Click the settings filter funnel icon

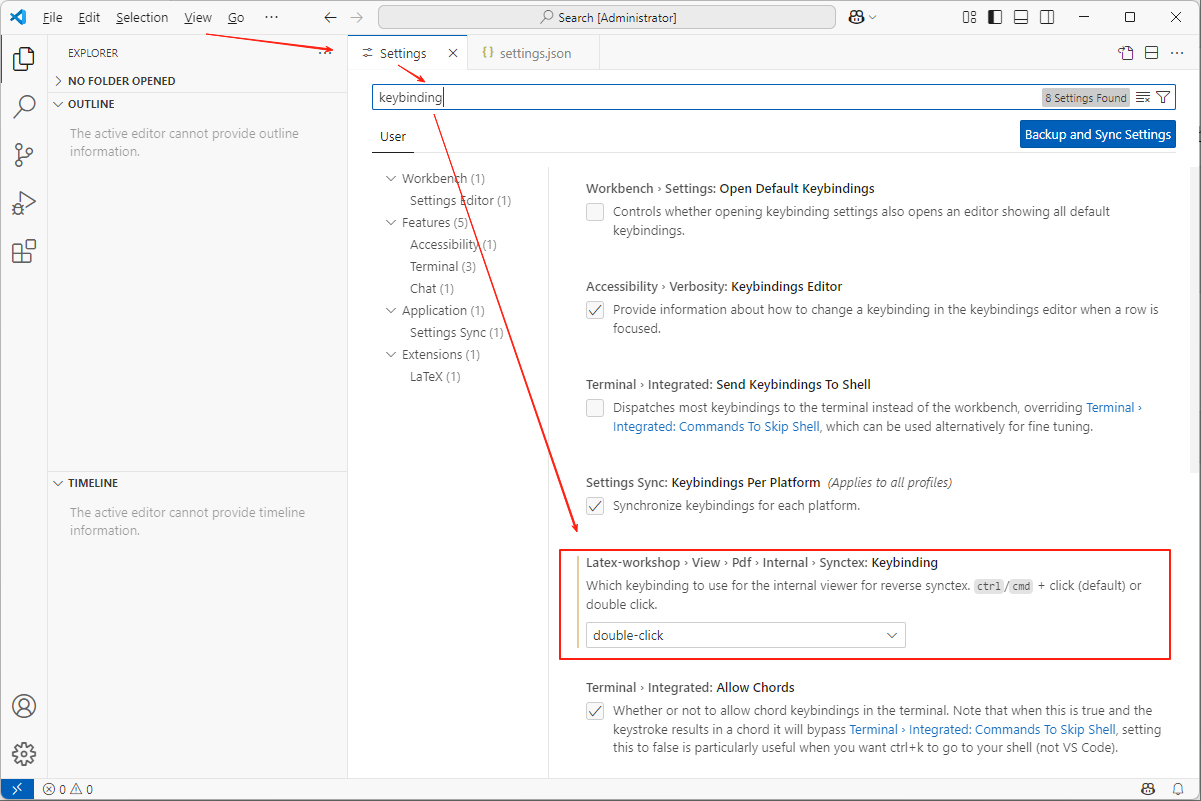pos(1163,97)
